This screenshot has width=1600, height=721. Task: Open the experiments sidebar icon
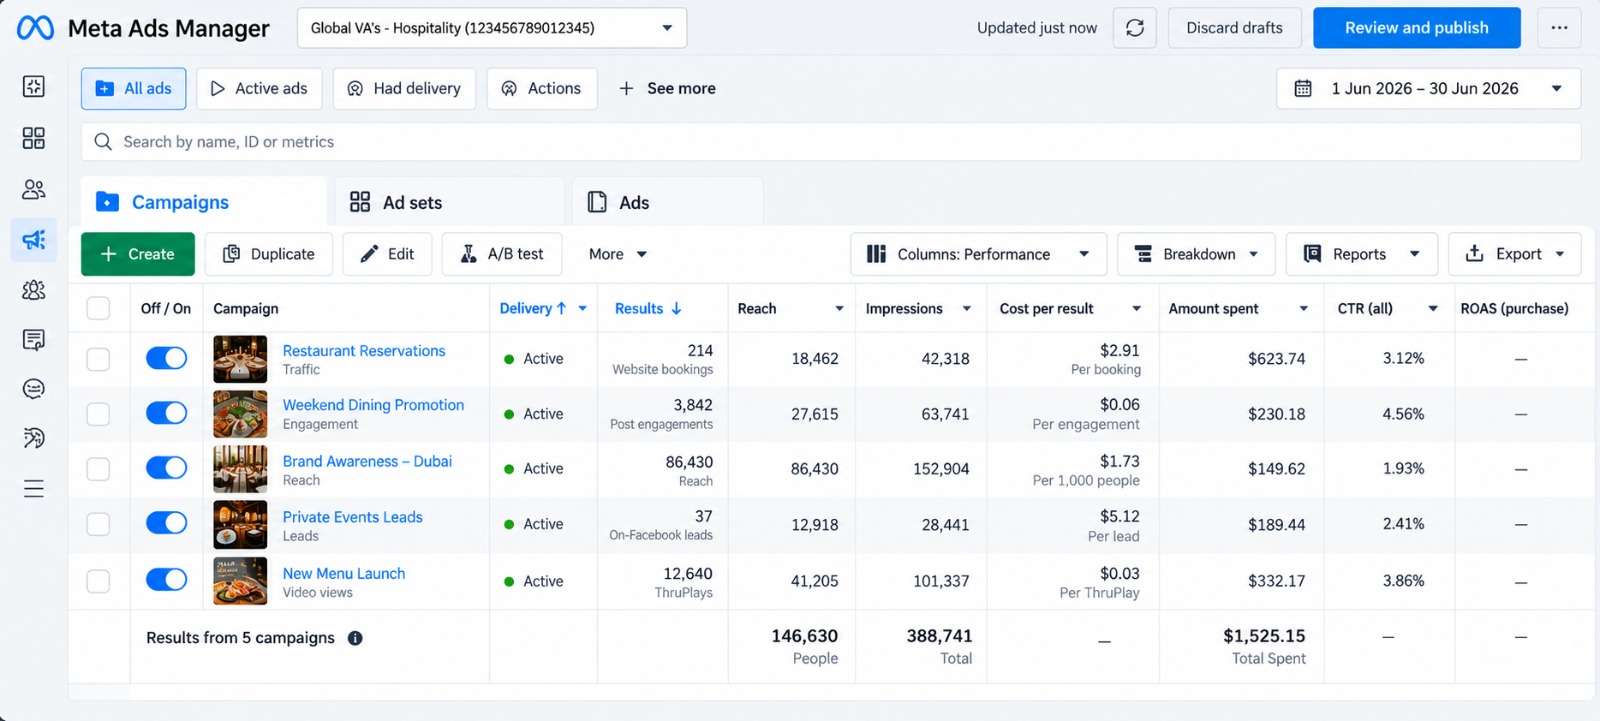point(34,438)
